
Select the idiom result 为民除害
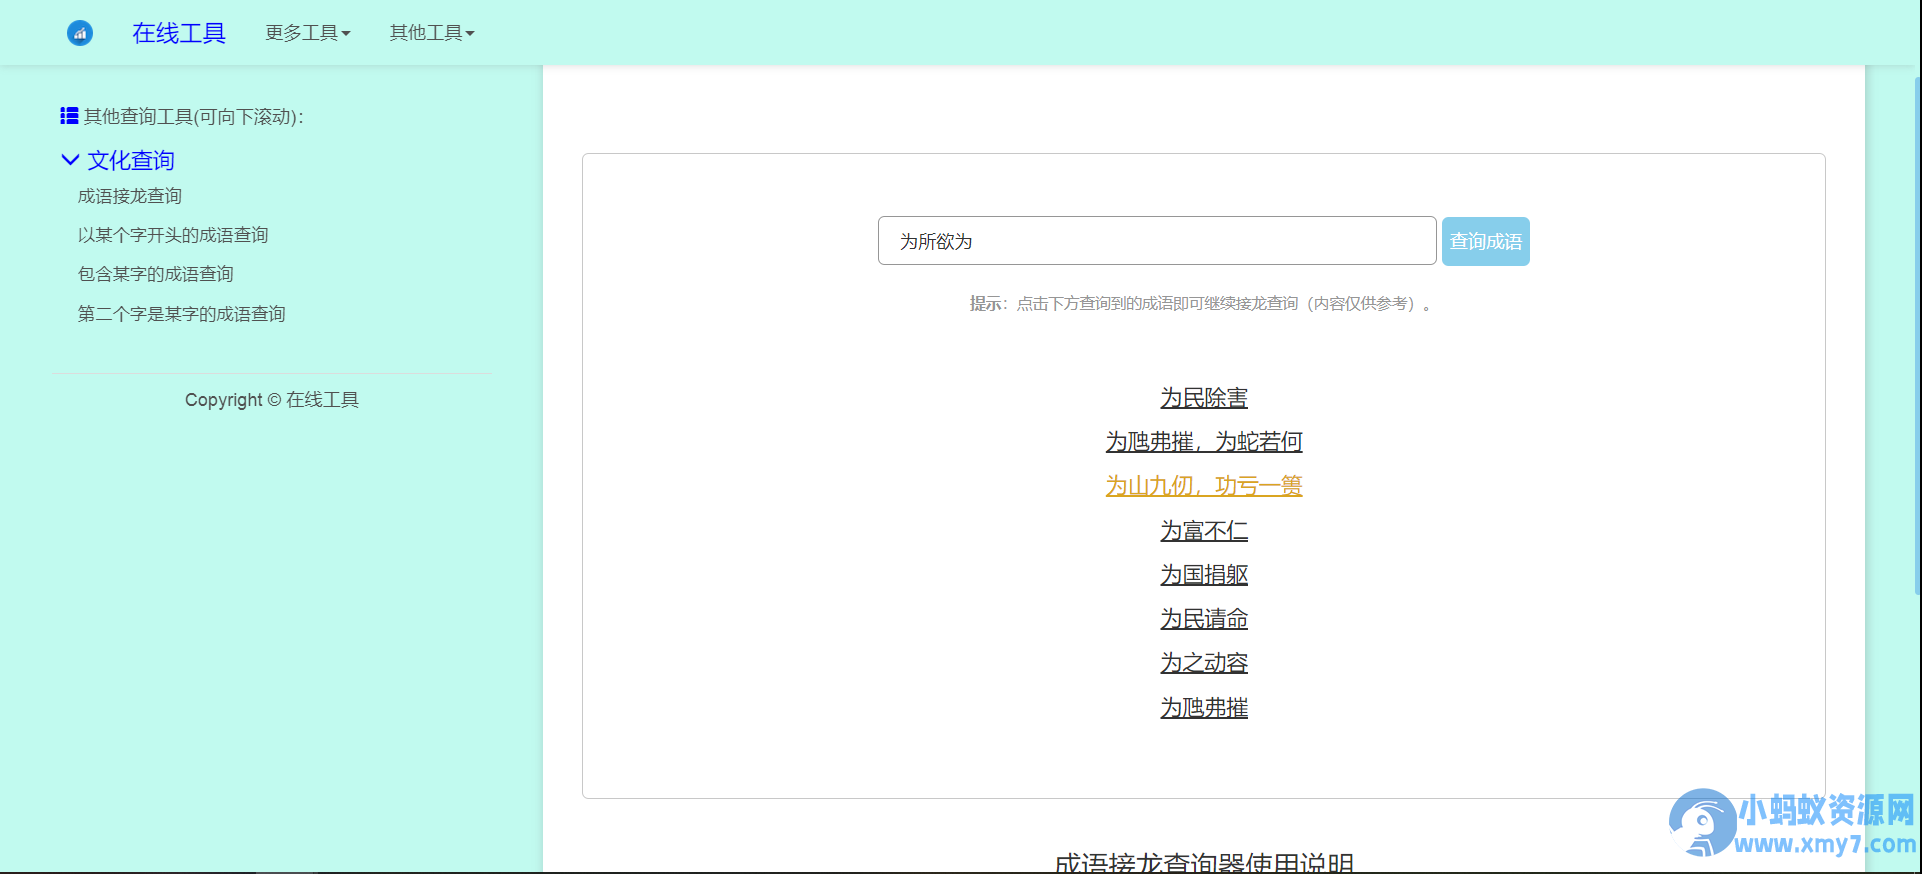(x=1204, y=398)
